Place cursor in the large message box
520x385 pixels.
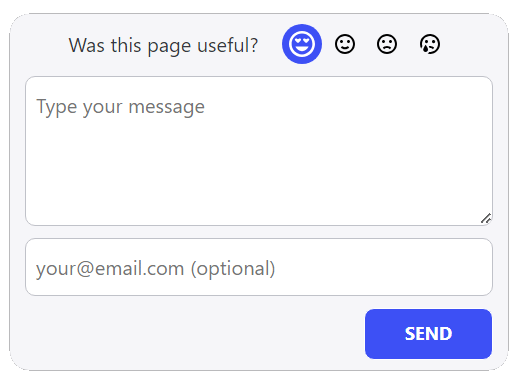pos(259,151)
